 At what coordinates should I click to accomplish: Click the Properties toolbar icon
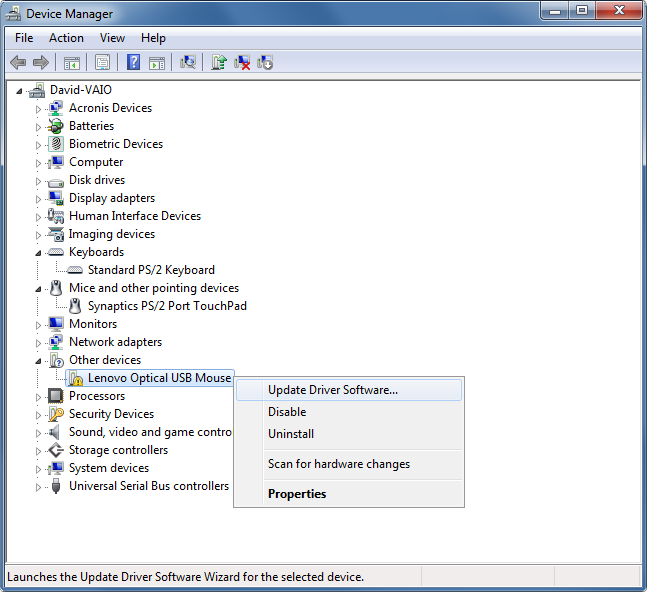[102, 63]
